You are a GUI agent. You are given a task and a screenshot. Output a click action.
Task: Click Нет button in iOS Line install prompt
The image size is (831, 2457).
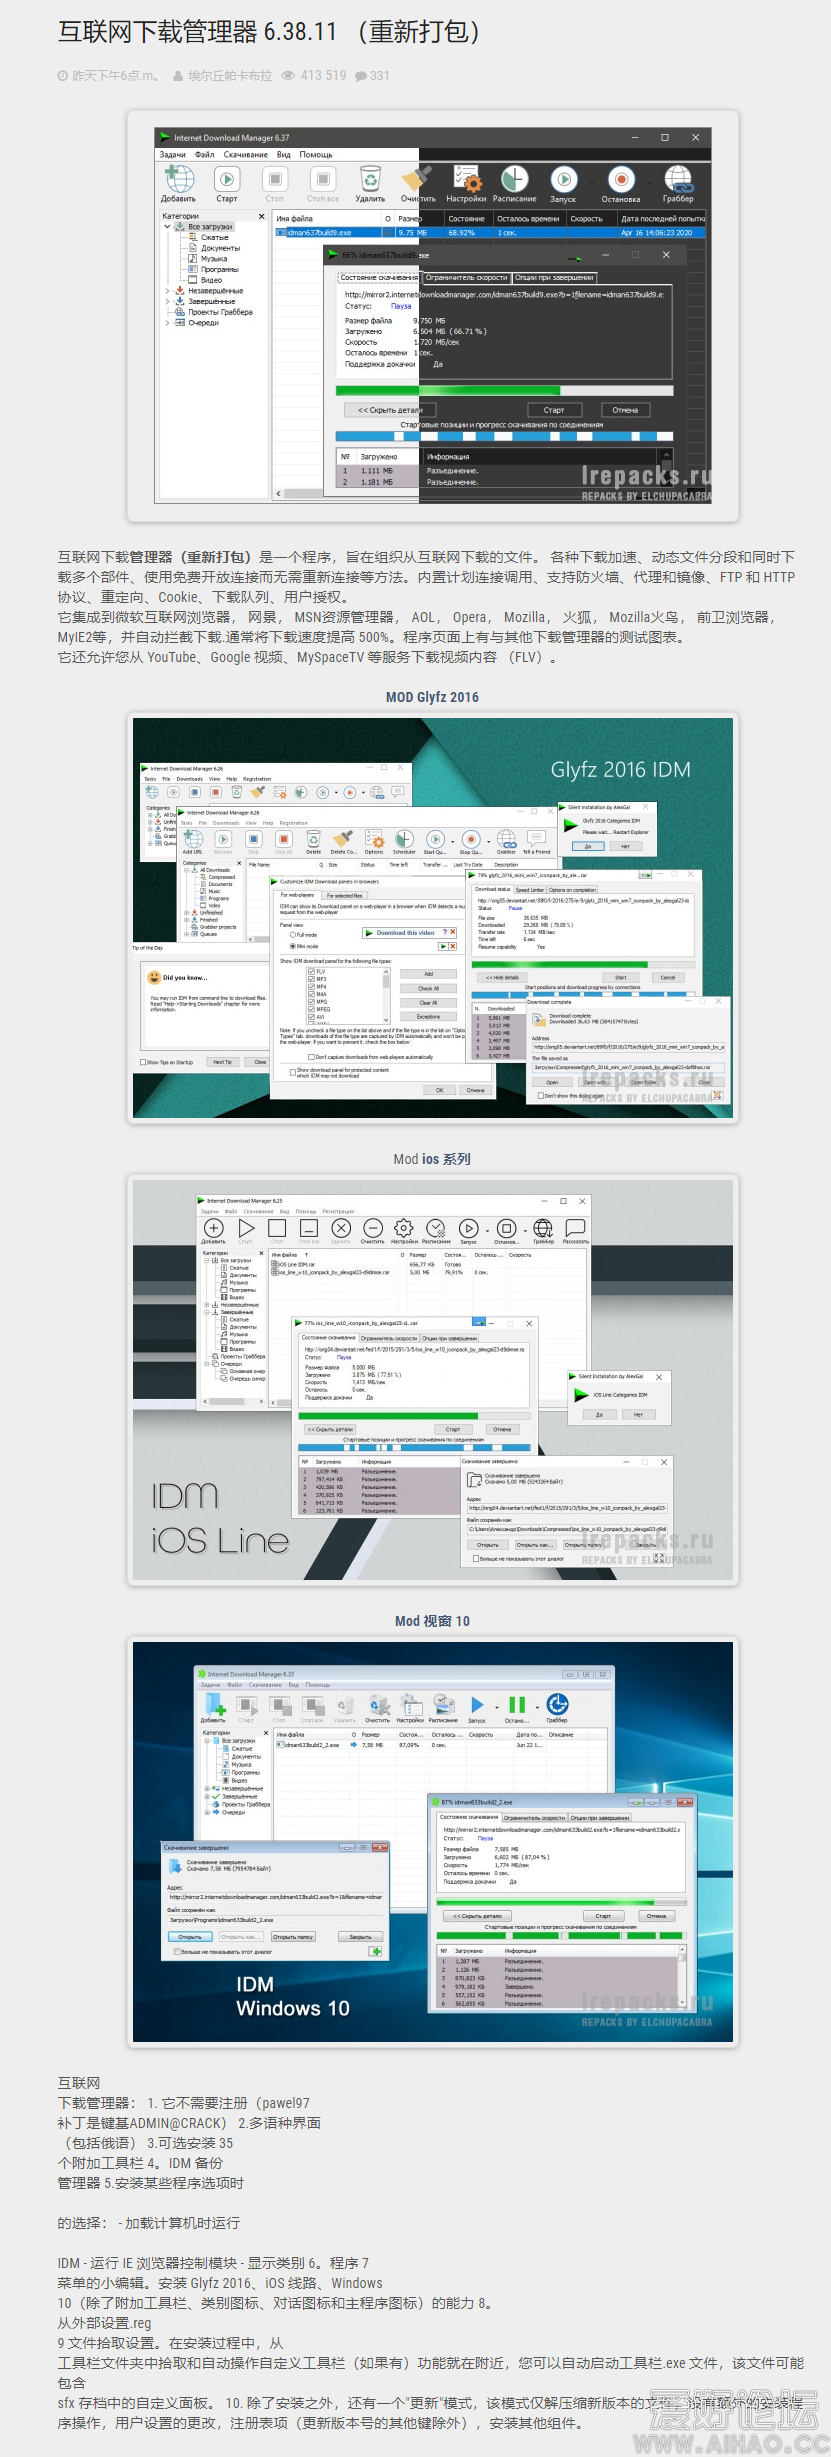click(638, 1414)
